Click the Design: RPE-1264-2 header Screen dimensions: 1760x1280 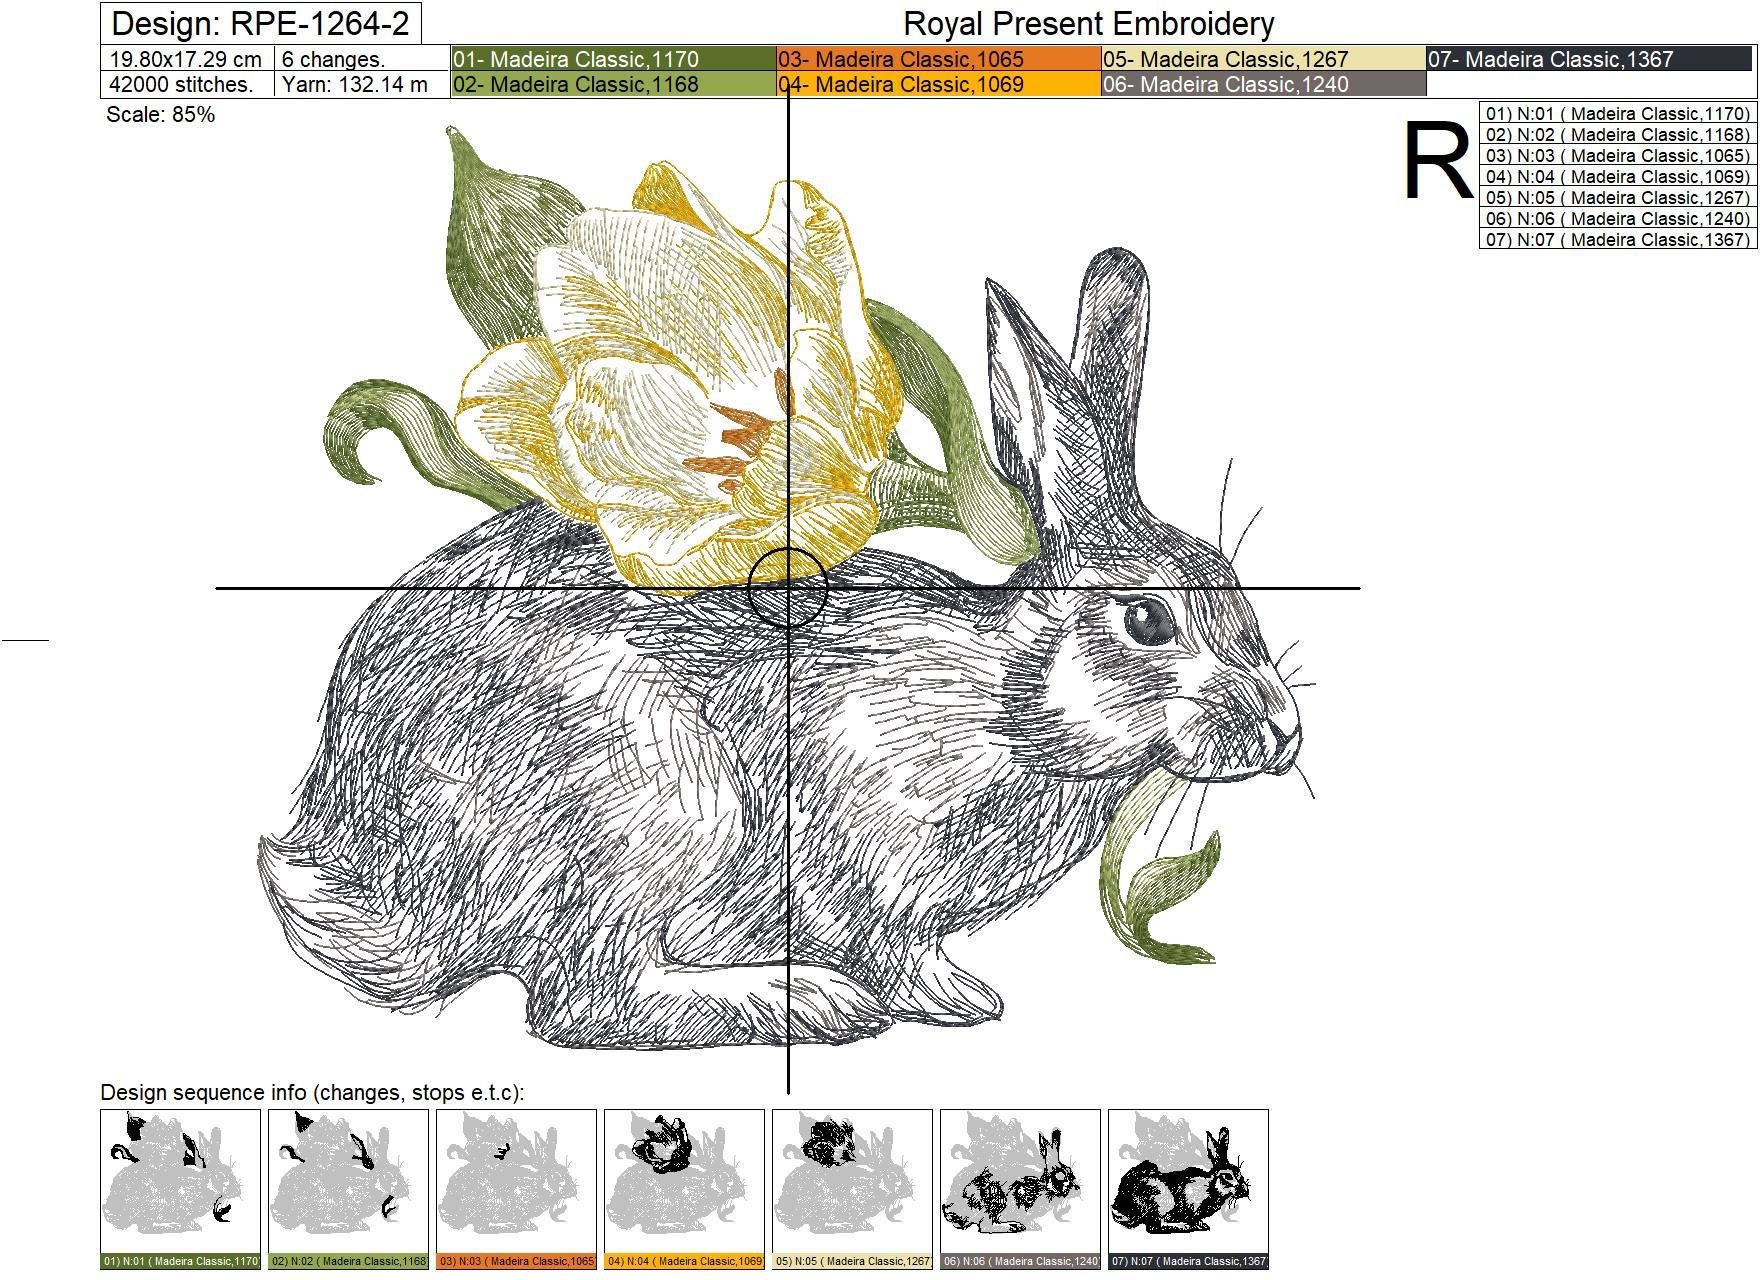click(265, 22)
